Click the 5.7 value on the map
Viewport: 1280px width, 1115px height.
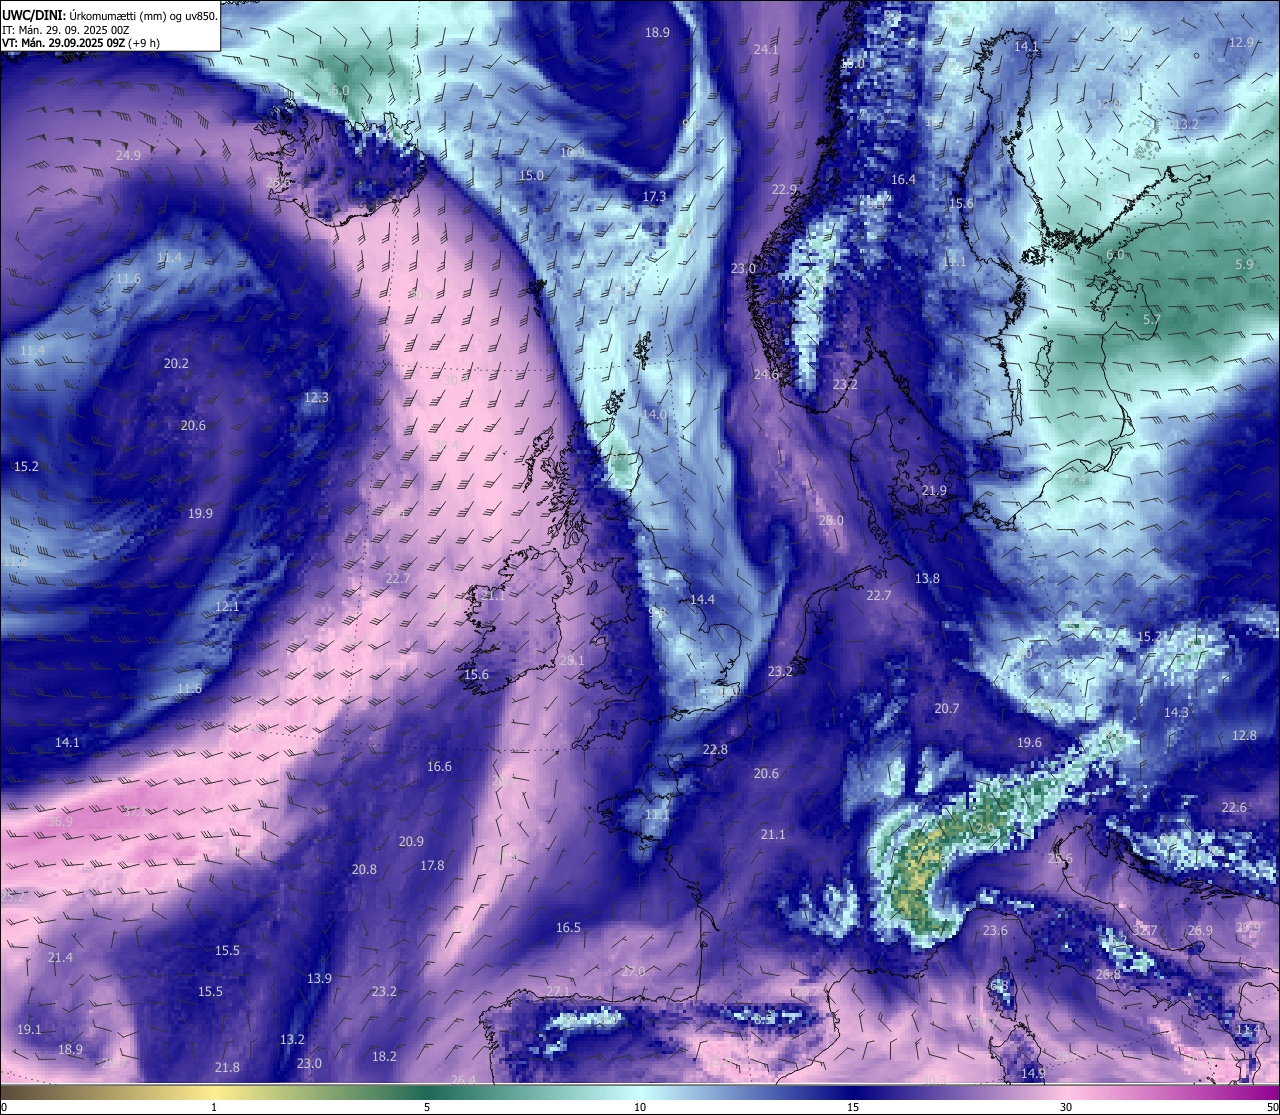coord(1151,320)
